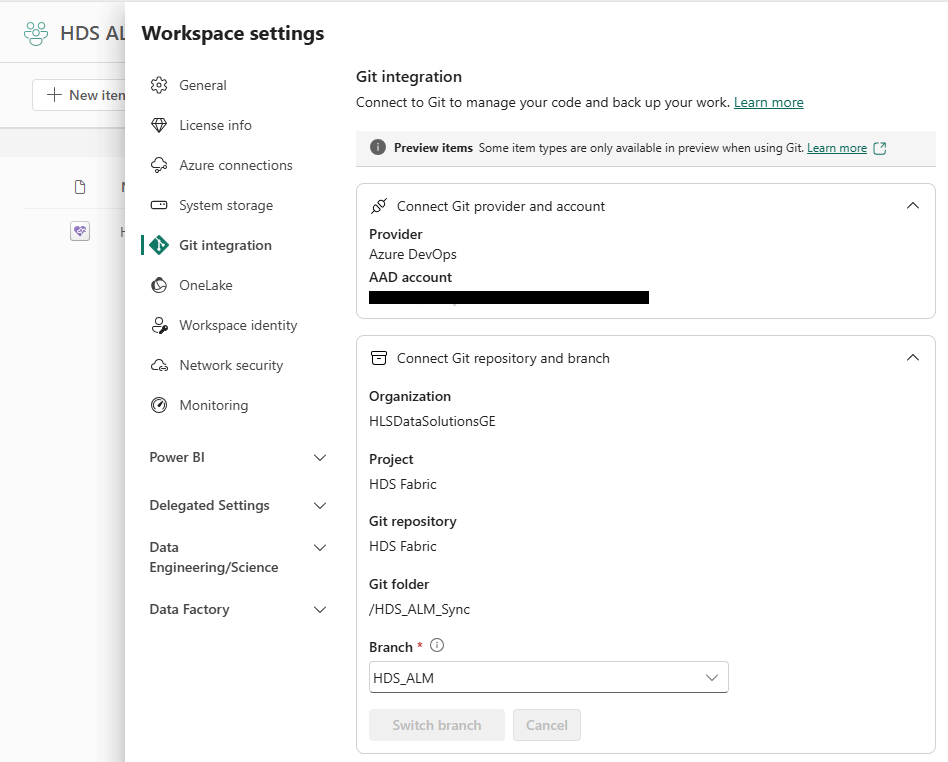Screen dimensions: 948x762
Task: Click the System storage drive icon
Action: 159,205
